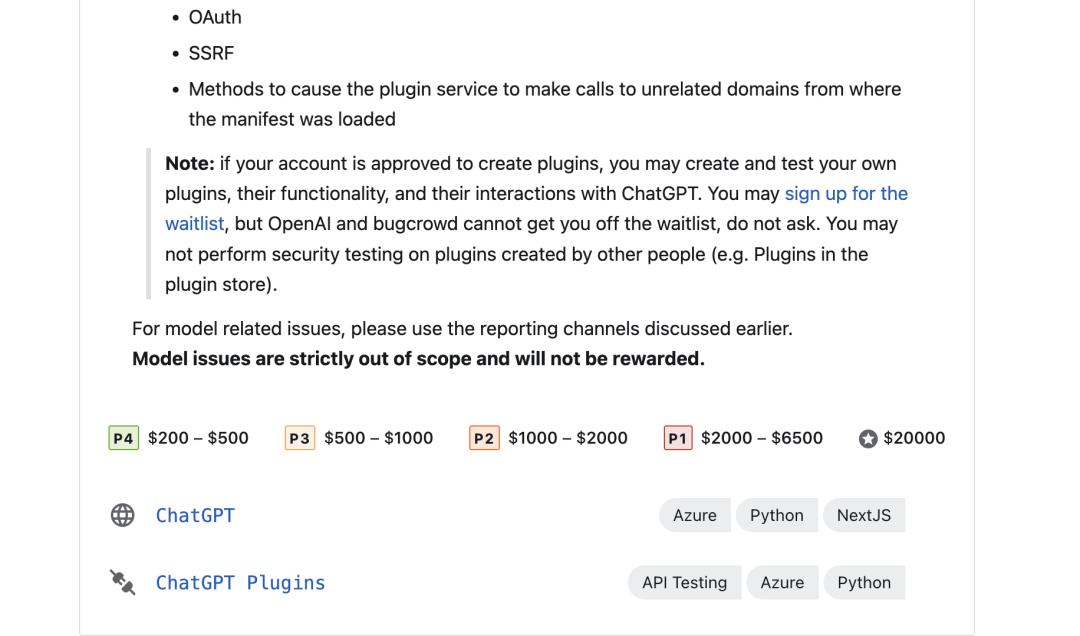
Task: Click the globe icon beside ChatGPT
Action: [122, 515]
